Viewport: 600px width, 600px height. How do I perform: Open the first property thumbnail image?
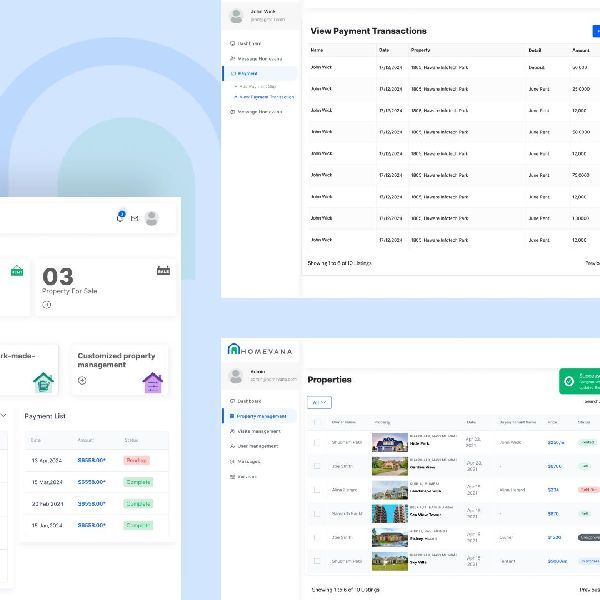(x=389, y=442)
